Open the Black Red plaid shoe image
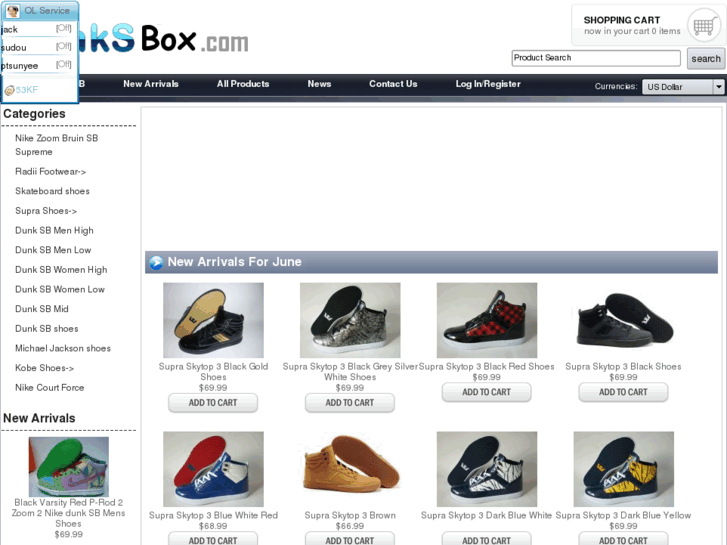Screen dimensions: 727x545 coord(487,321)
